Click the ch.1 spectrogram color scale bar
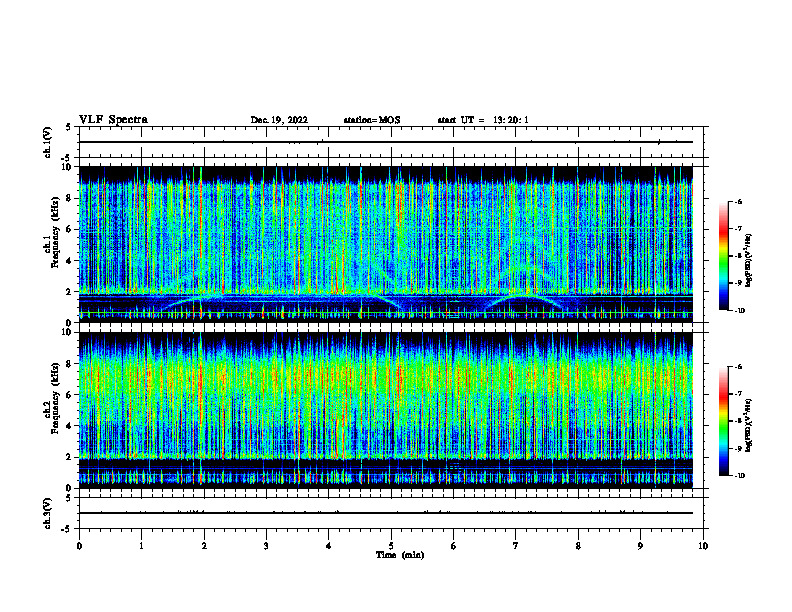 [x=723, y=256]
